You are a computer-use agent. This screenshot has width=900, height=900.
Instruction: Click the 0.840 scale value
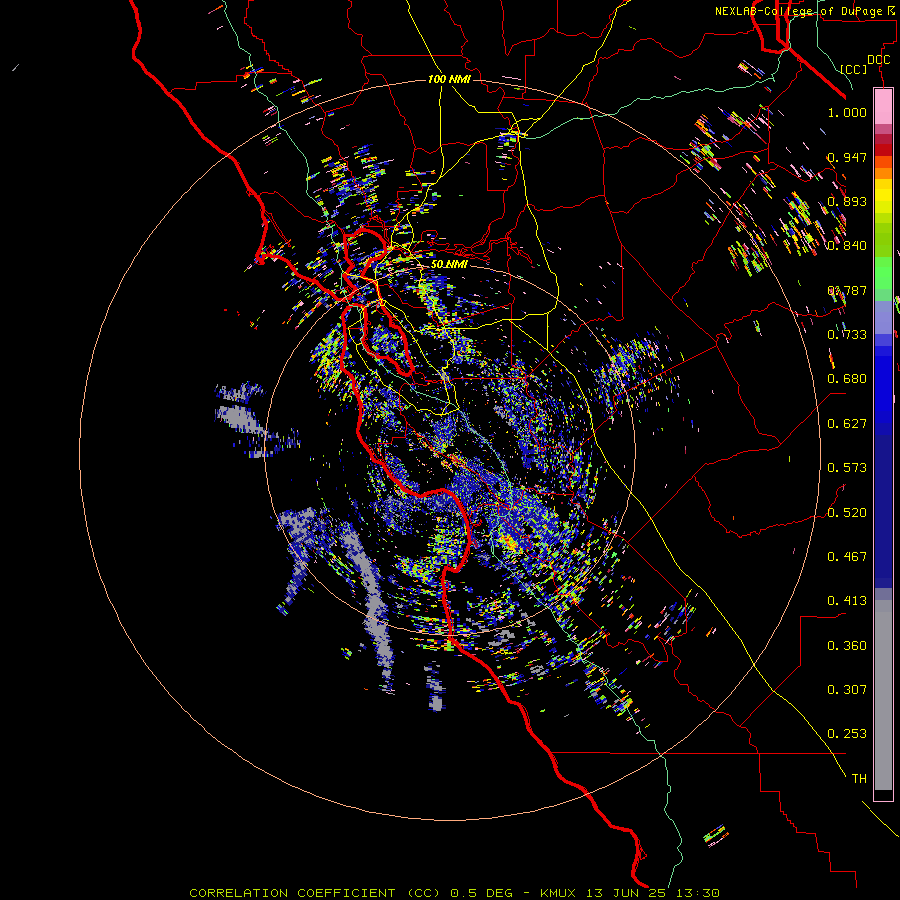847,246
